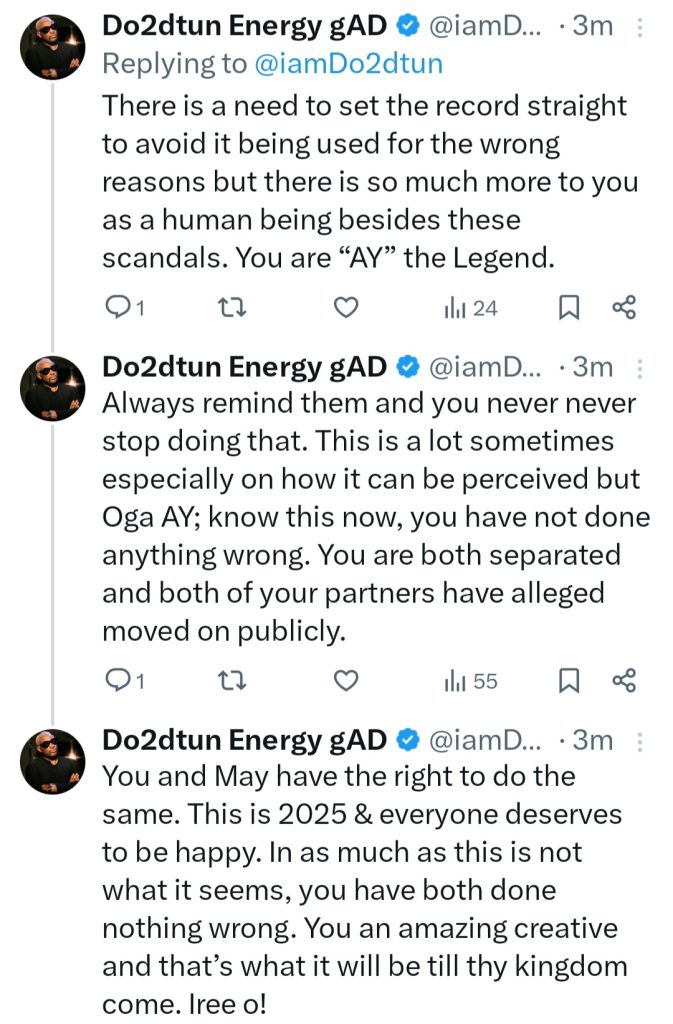View analytics showing 24 views
The height and width of the screenshot is (1024, 673).
[470, 308]
